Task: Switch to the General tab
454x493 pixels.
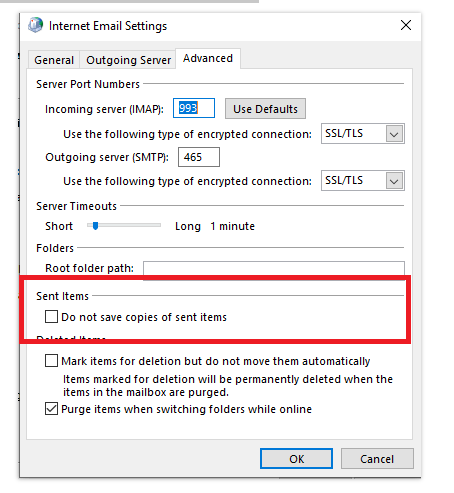Action: click(54, 60)
